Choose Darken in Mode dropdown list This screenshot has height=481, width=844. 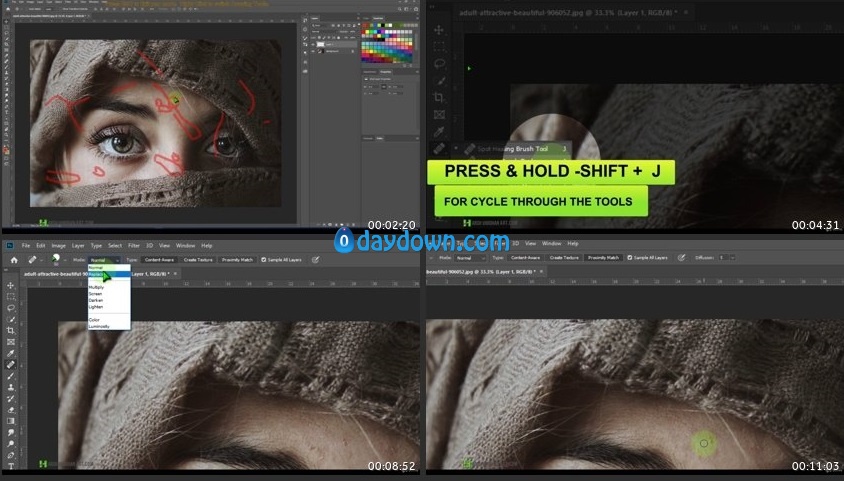click(x=109, y=300)
